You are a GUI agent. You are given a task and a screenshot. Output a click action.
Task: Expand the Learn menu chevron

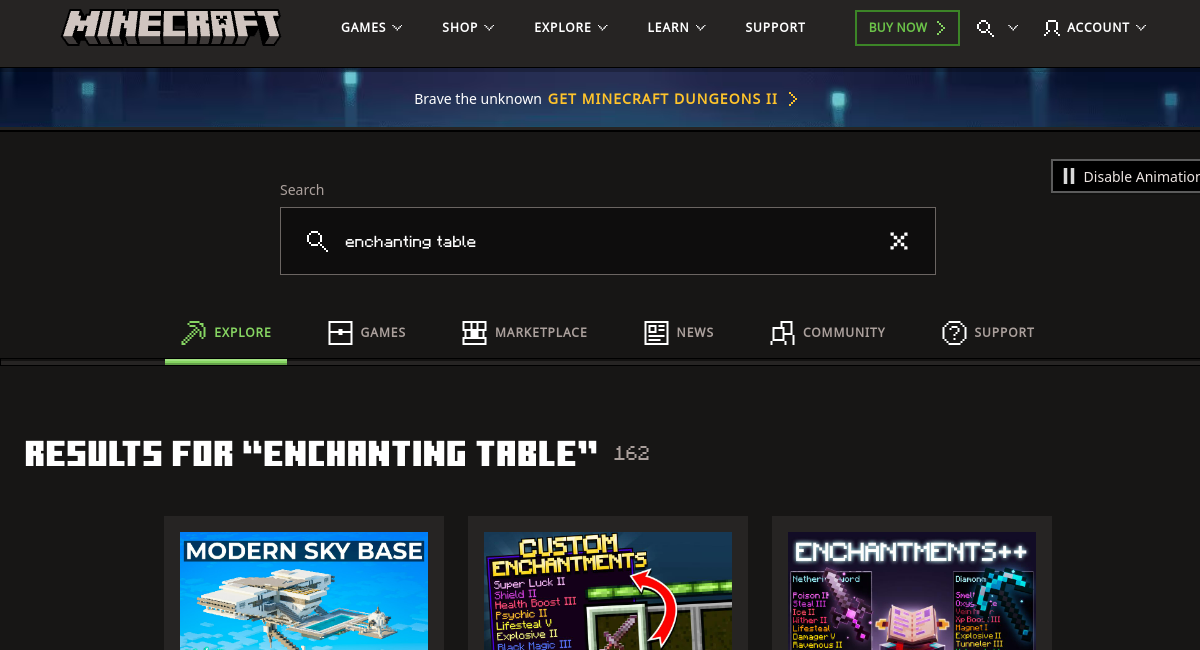pyautogui.click(x=700, y=28)
